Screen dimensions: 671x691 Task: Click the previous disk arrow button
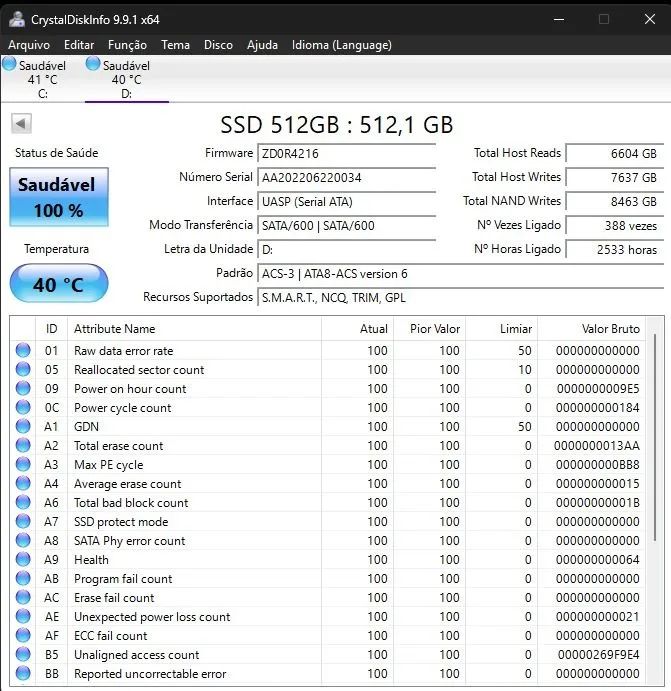coord(21,123)
